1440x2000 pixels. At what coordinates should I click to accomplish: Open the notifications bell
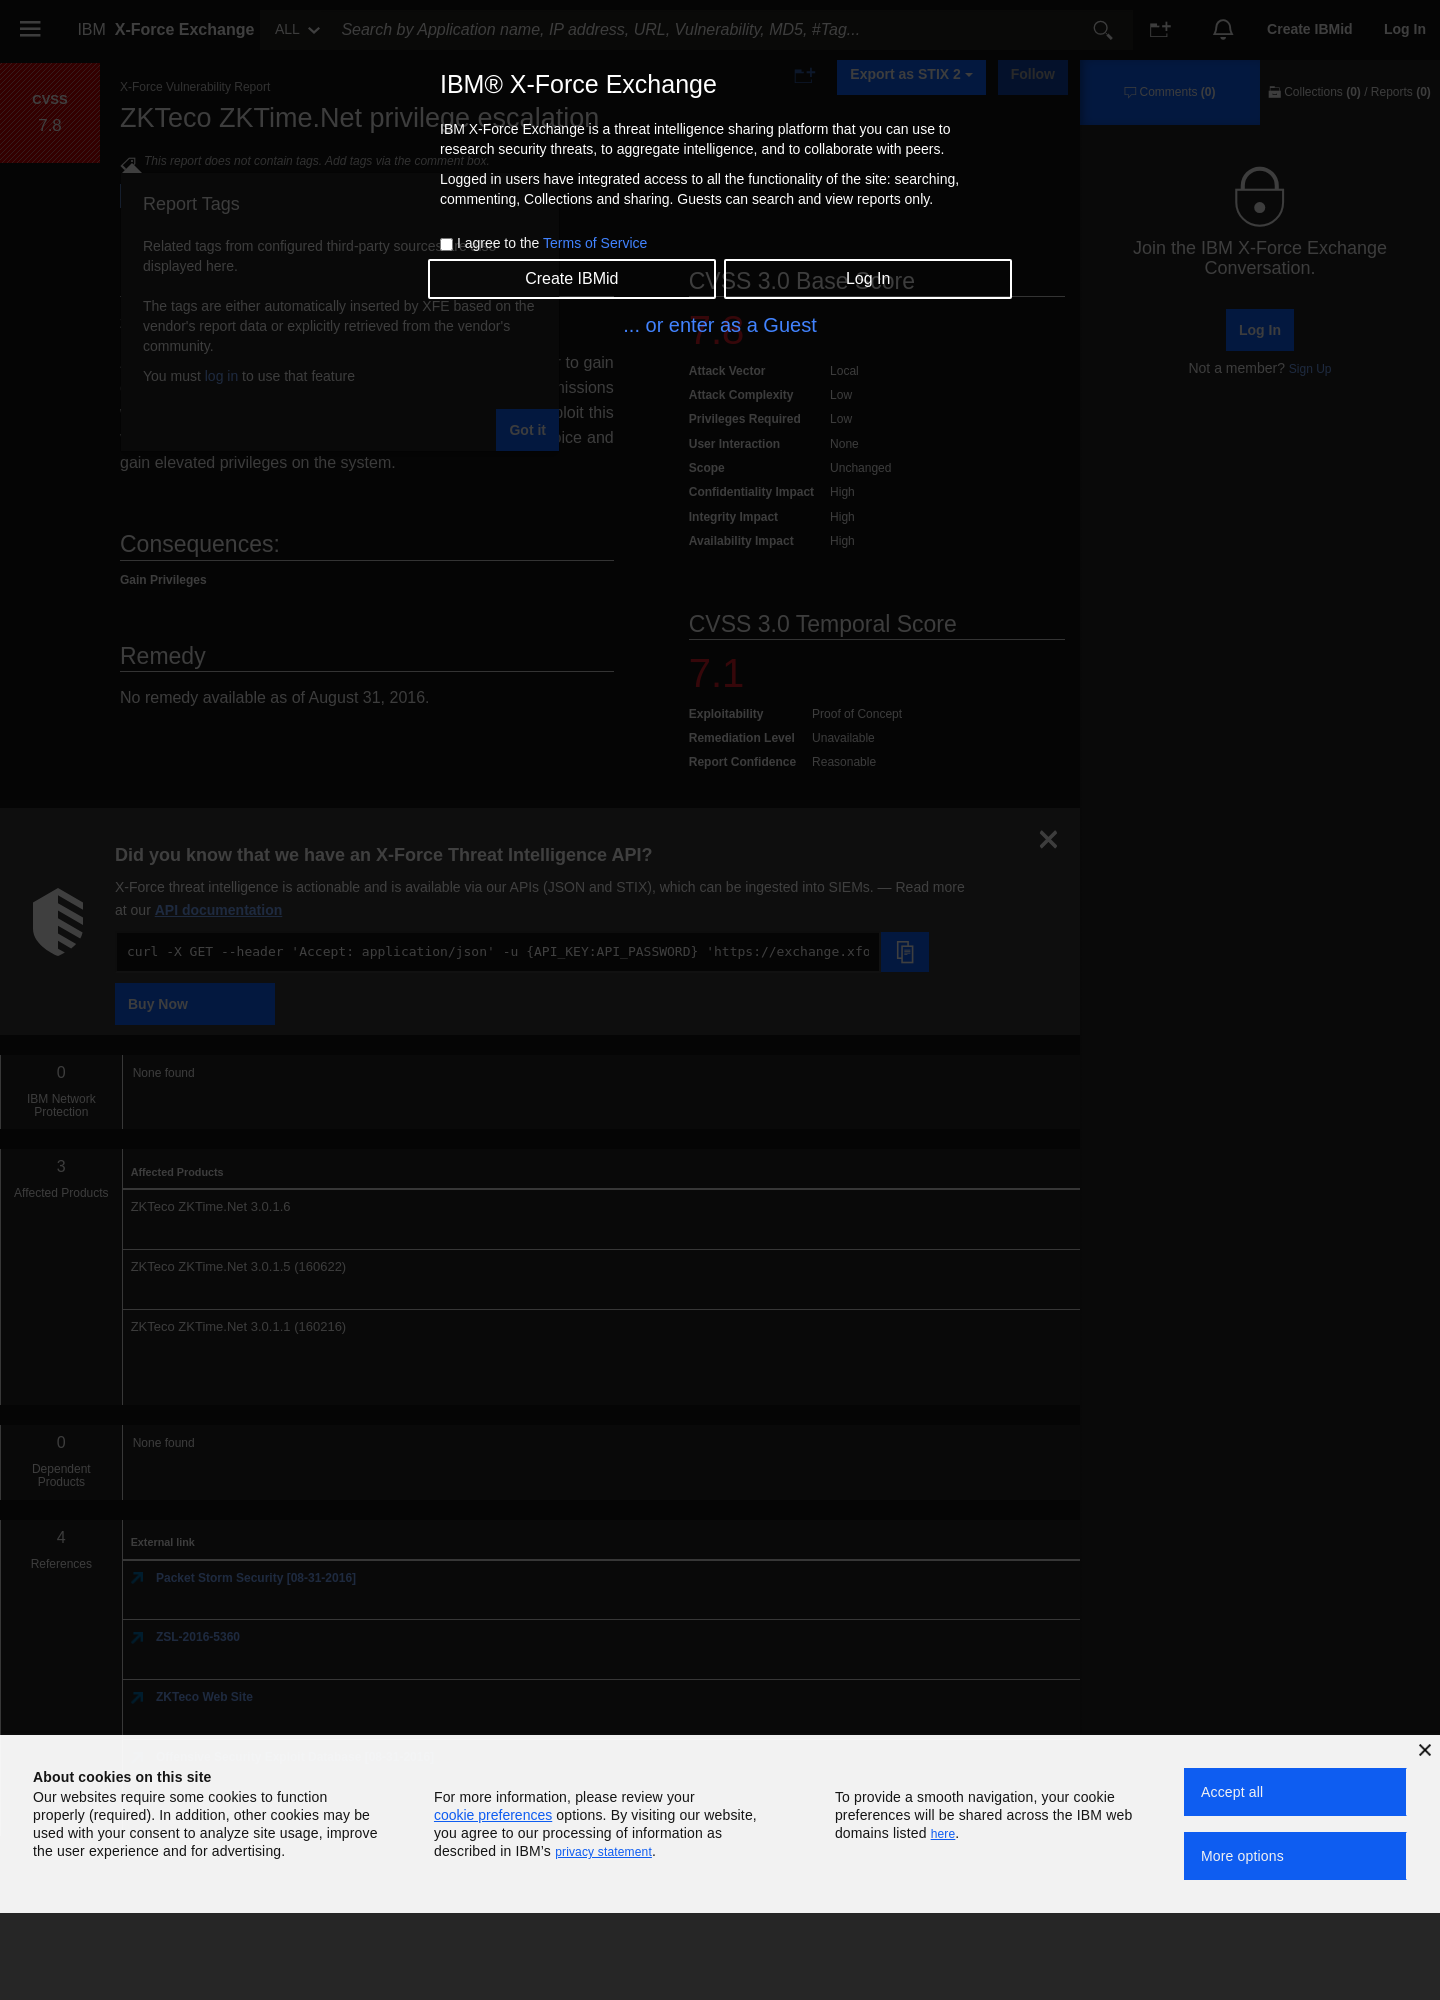coord(1223,30)
